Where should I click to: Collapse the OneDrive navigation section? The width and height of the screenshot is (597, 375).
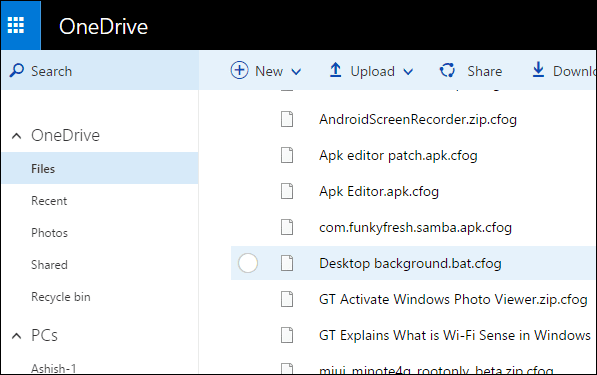pos(16,136)
